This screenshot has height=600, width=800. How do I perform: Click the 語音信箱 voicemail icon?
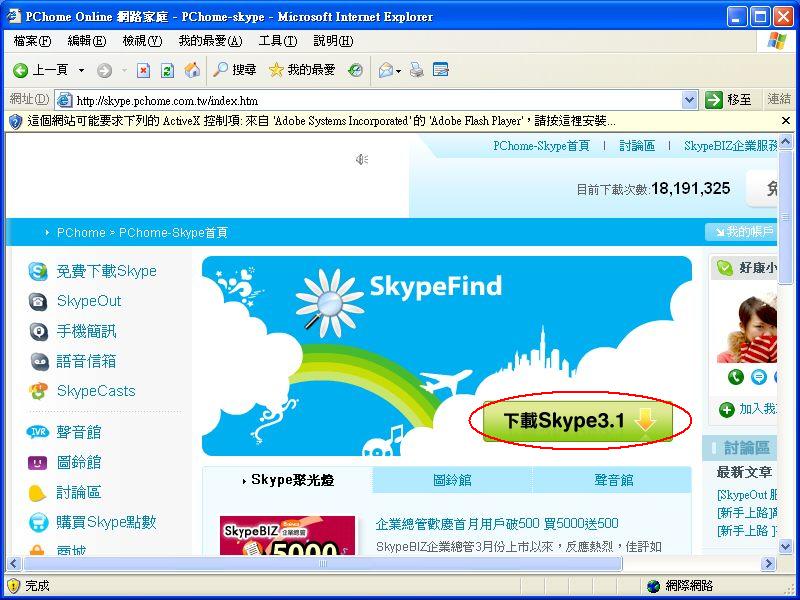tap(39, 362)
